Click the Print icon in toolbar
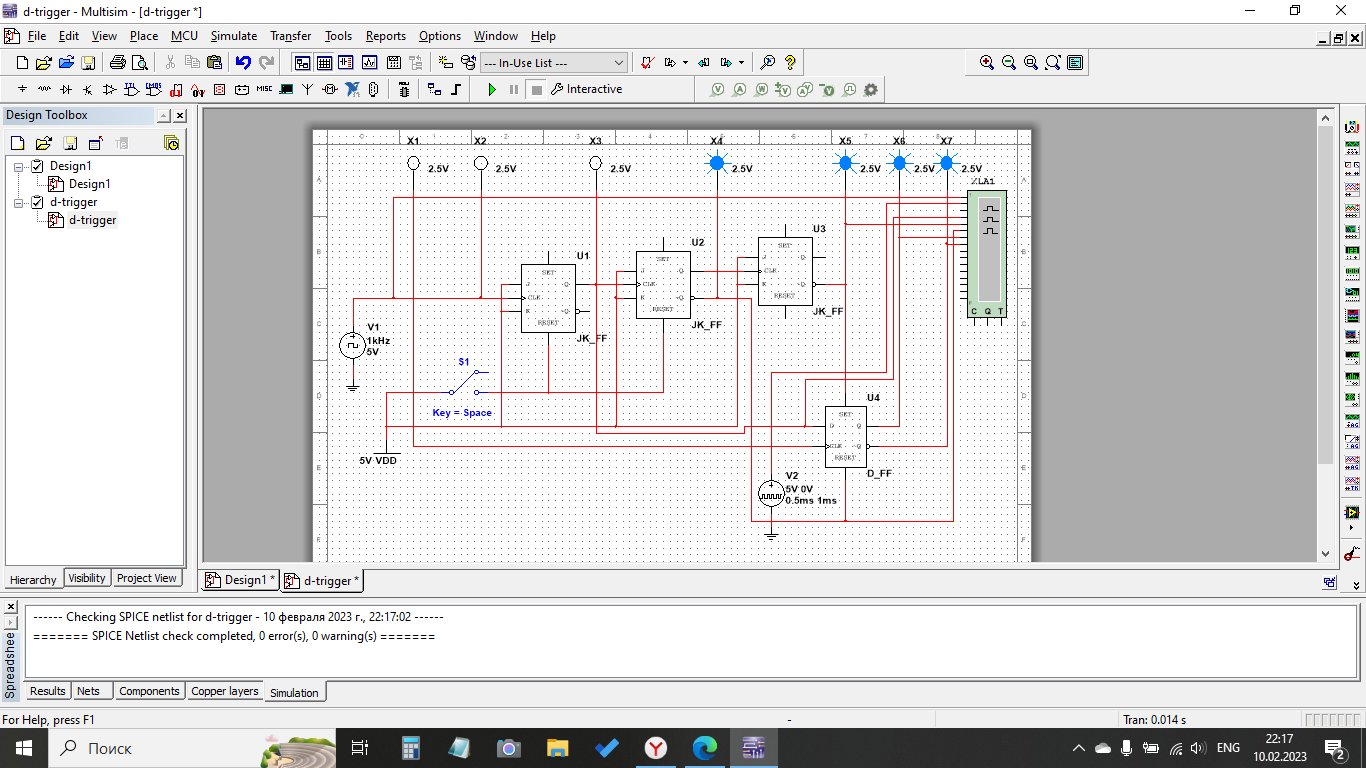Viewport: 1366px width, 768px height. (x=117, y=63)
